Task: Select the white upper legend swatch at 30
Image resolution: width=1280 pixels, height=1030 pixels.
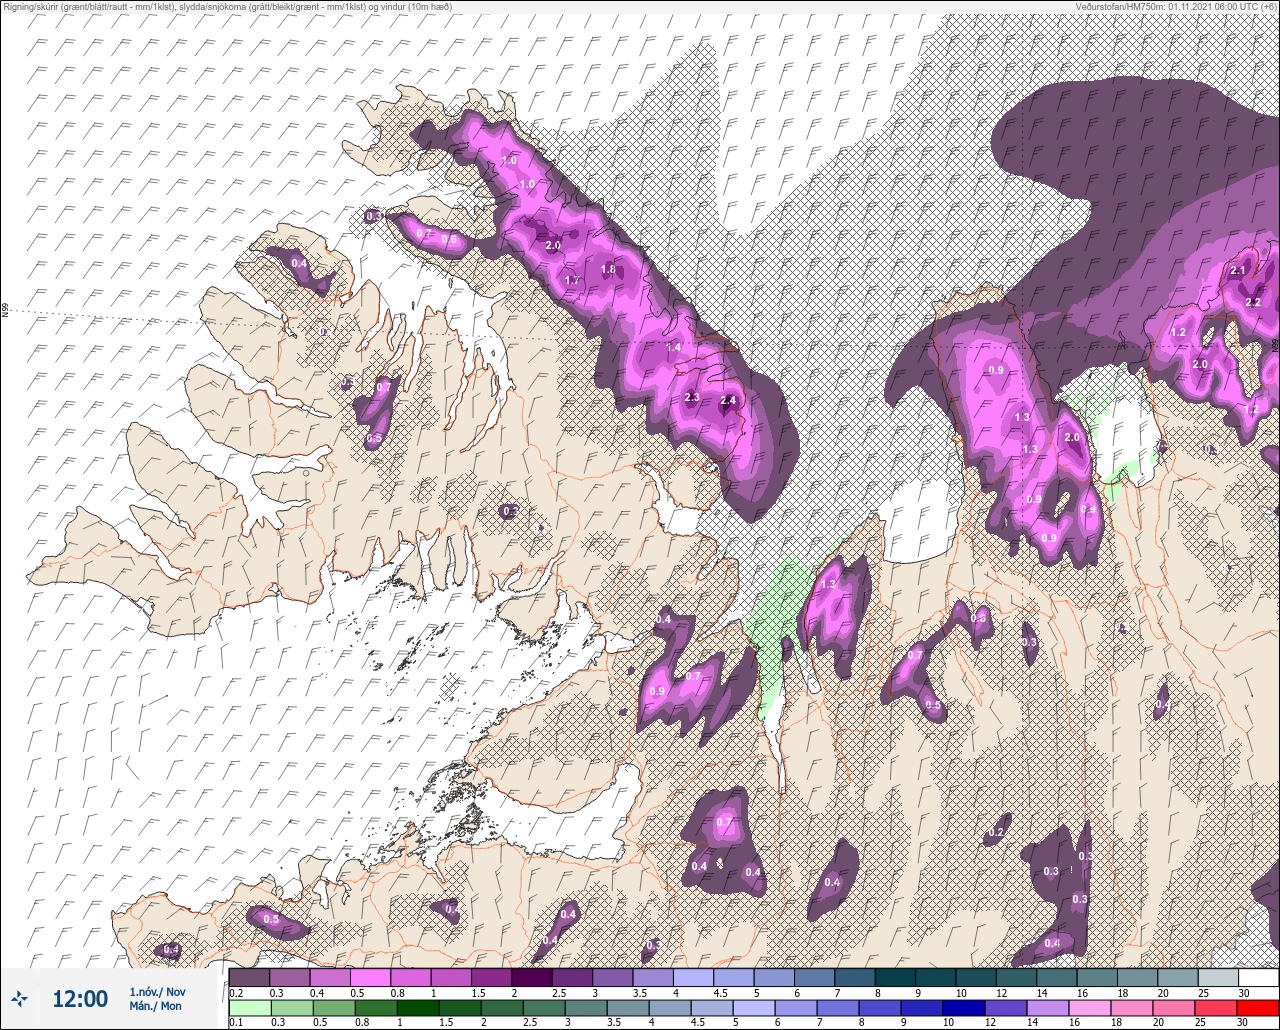Action: 1258,977
